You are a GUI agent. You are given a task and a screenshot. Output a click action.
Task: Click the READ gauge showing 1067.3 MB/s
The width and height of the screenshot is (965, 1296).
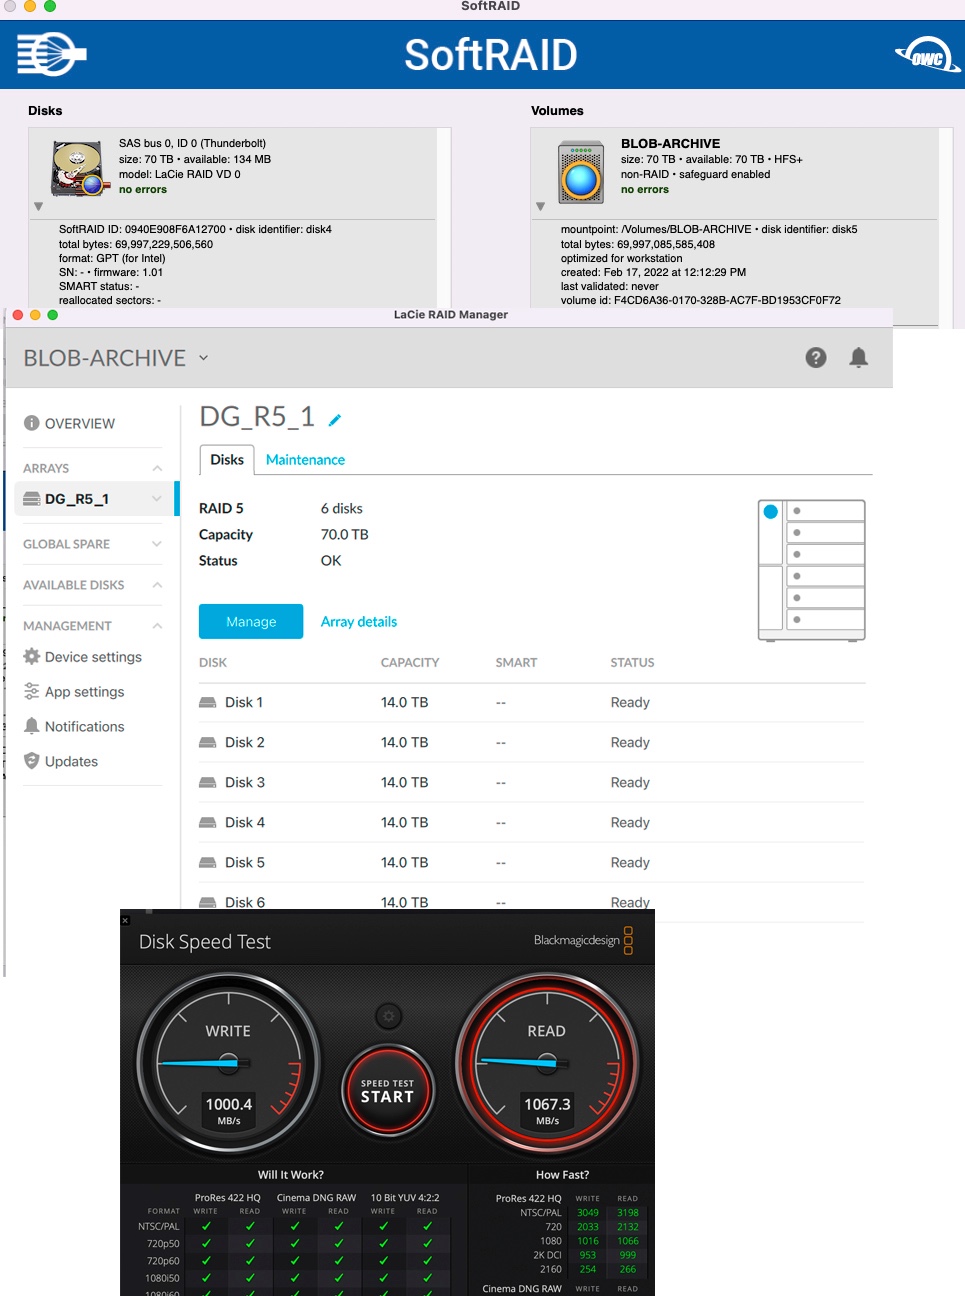click(547, 1063)
